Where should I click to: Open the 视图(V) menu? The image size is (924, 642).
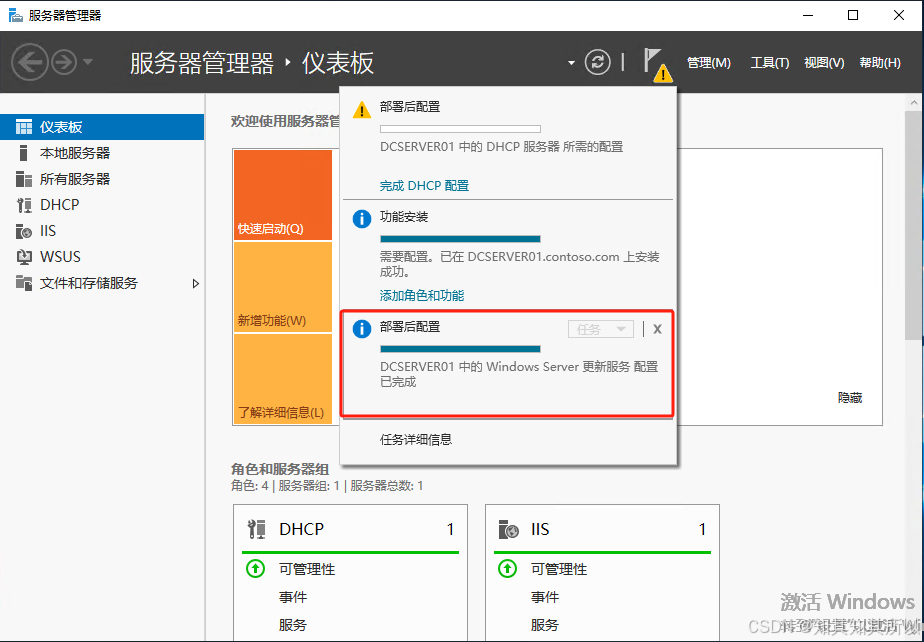click(824, 62)
